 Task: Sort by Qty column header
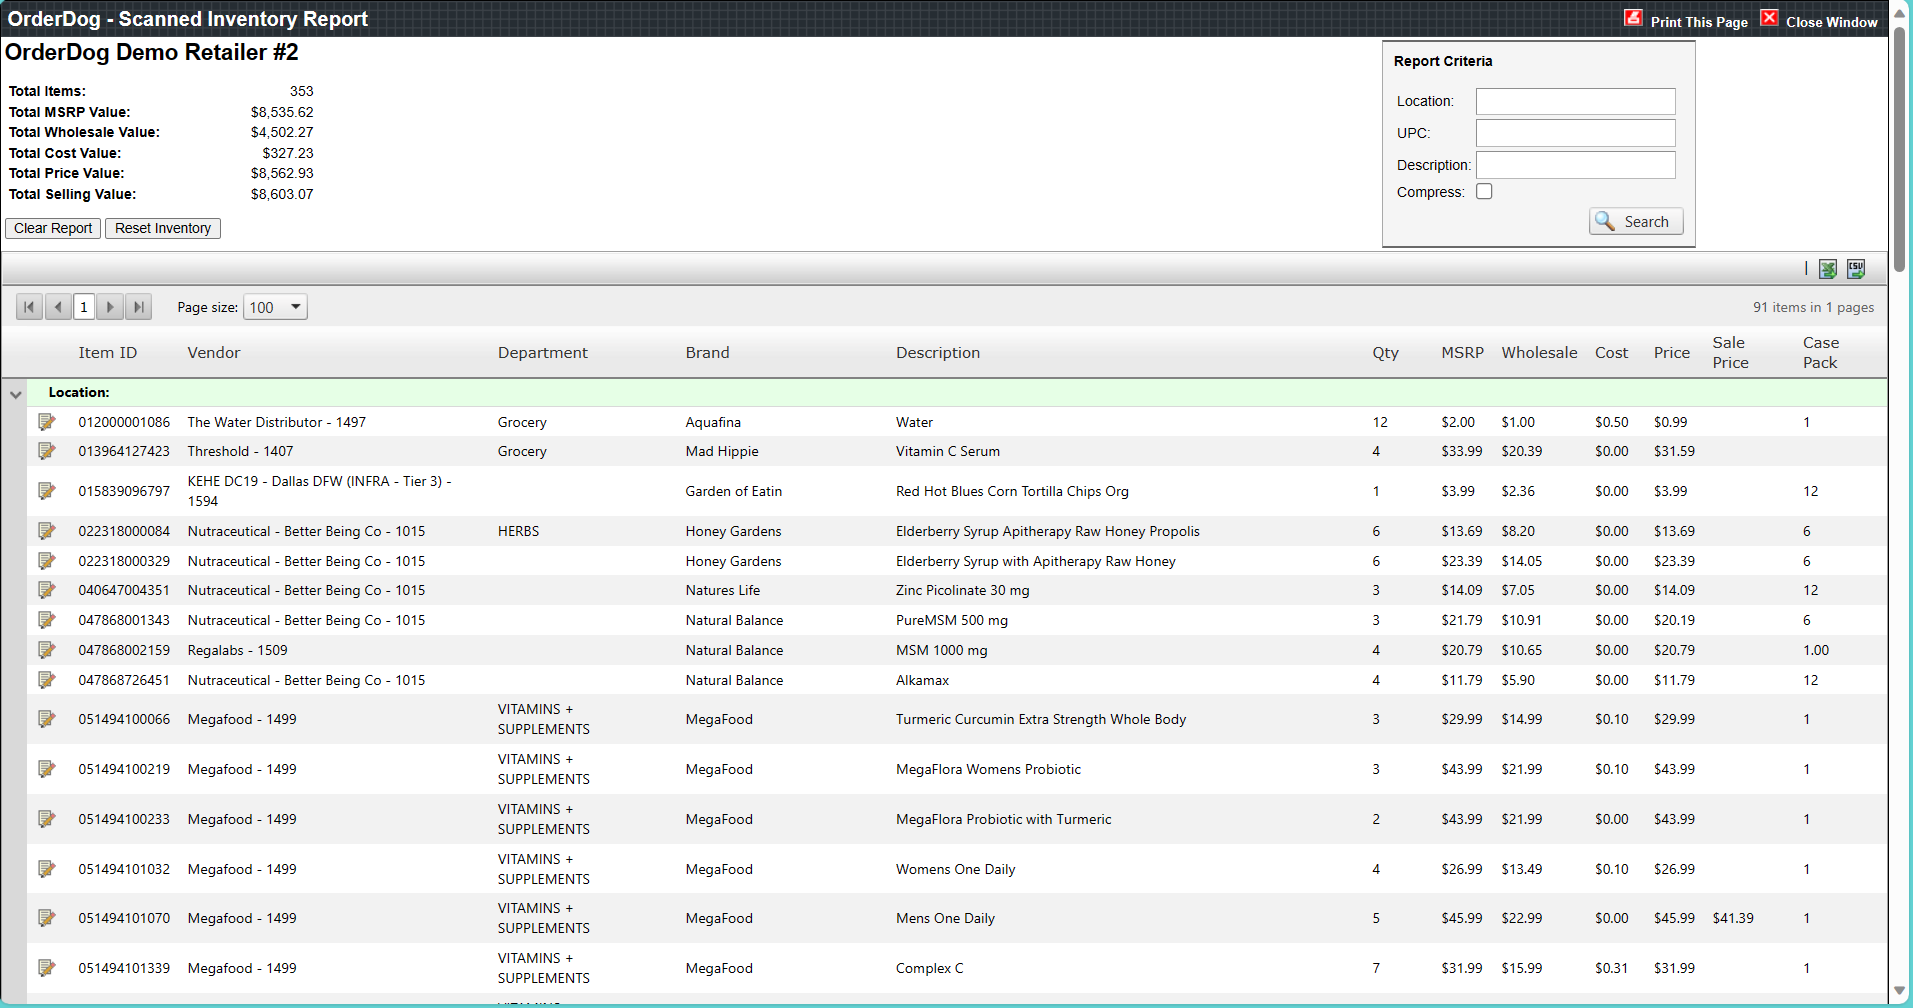point(1385,353)
